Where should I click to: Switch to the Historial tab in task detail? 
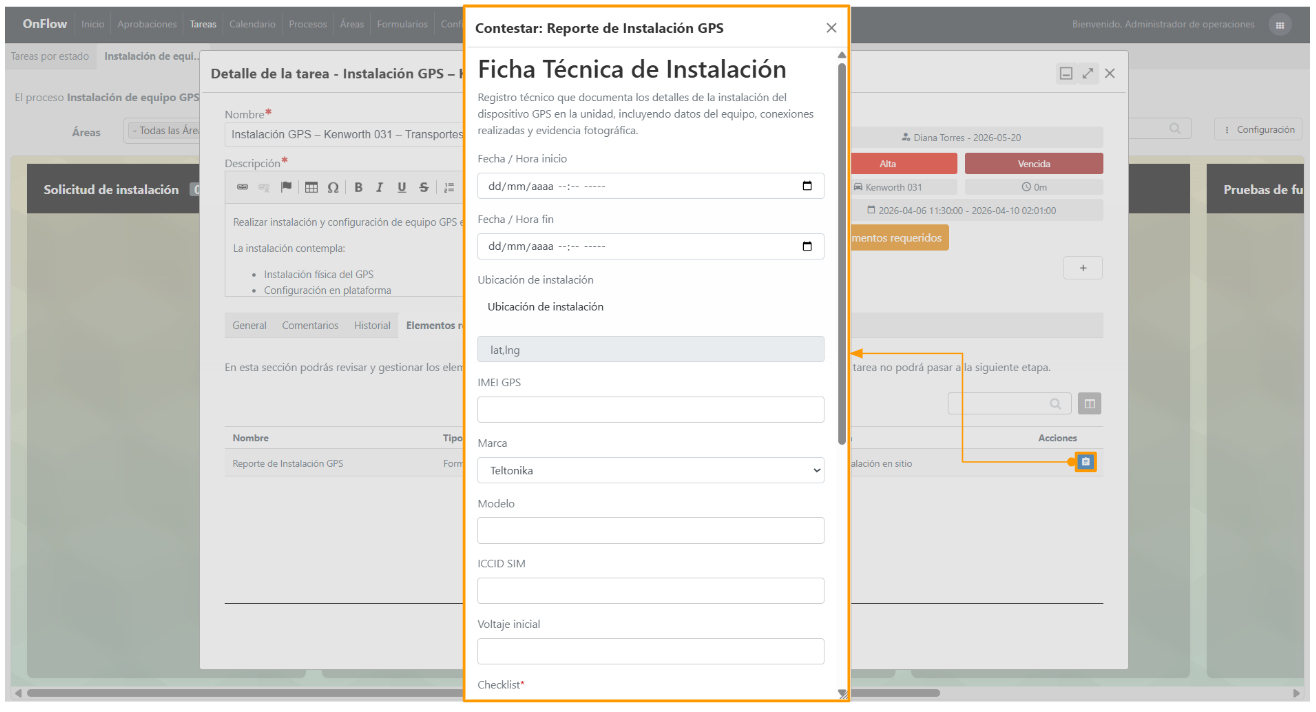[x=372, y=325]
